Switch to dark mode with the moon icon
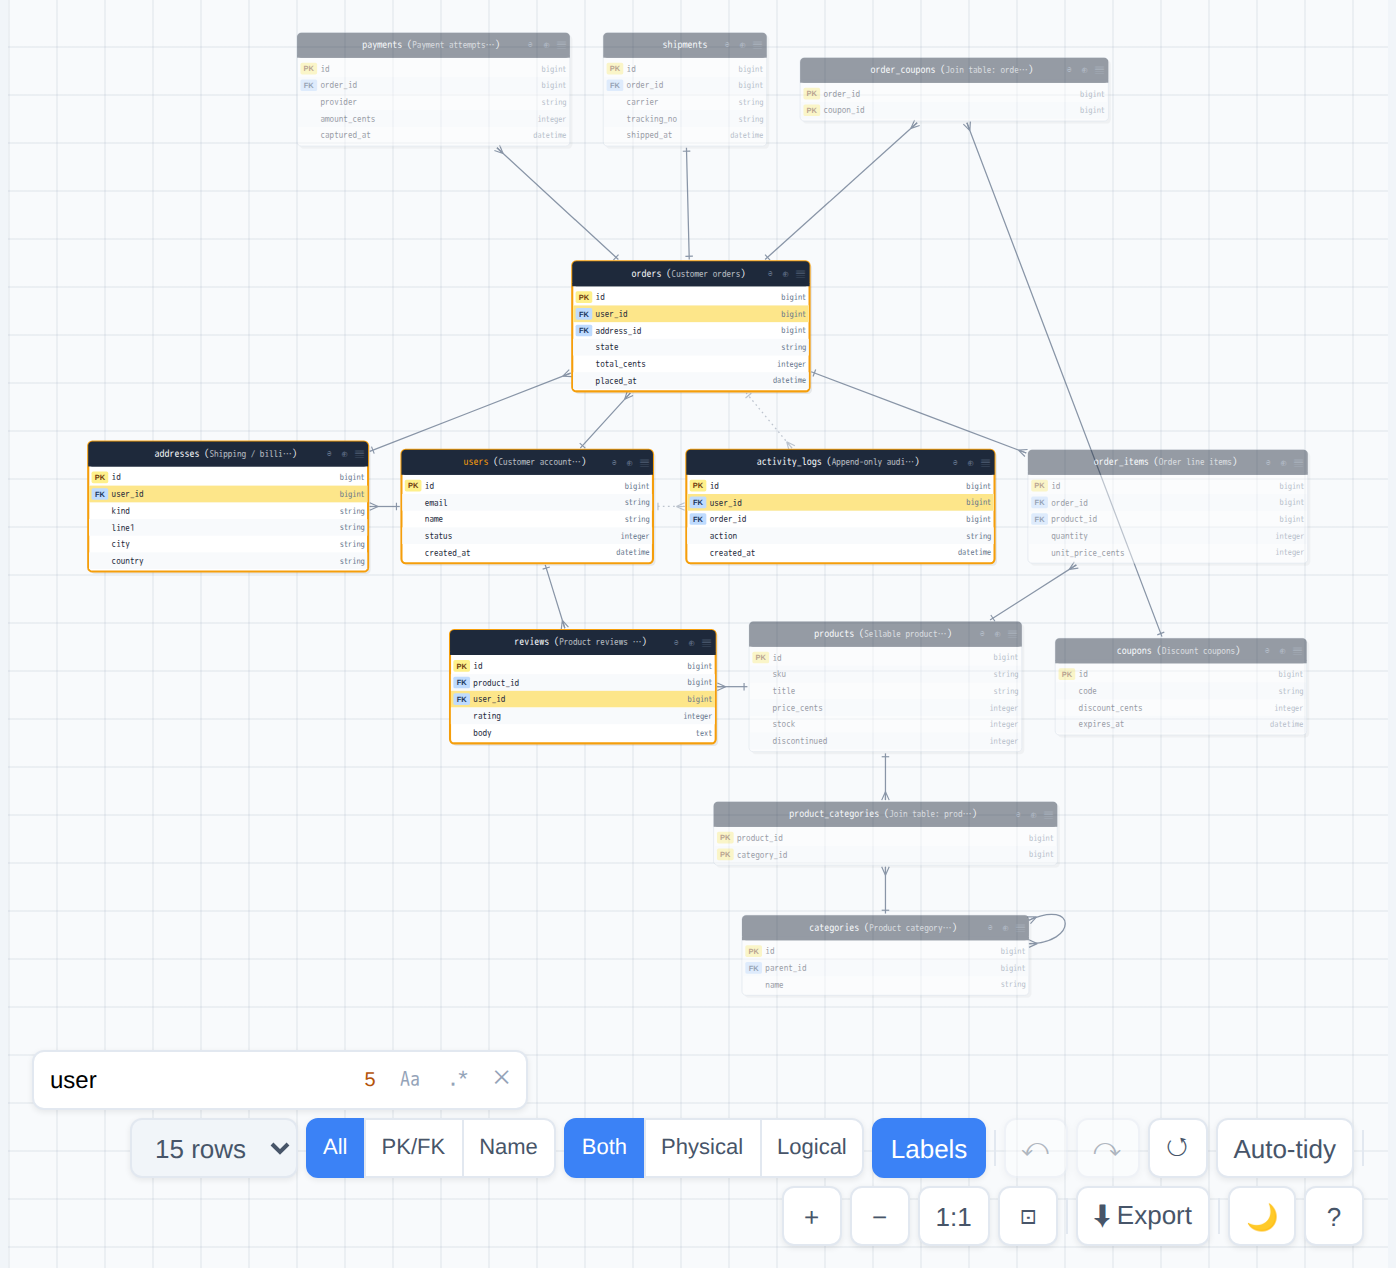The height and width of the screenshot is (1268, 1396). 1262,1217
